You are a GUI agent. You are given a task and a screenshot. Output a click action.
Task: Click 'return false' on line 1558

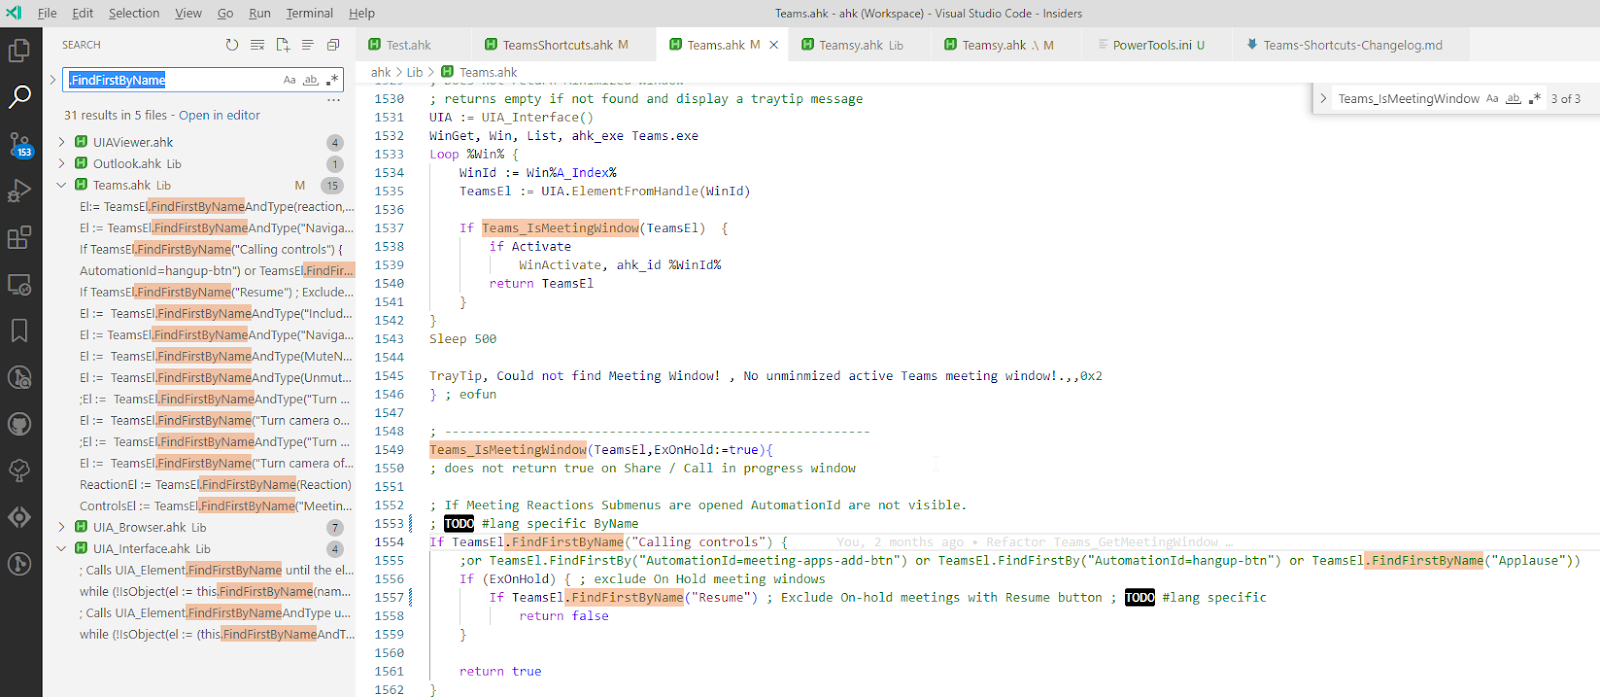(x=563, y=616)
